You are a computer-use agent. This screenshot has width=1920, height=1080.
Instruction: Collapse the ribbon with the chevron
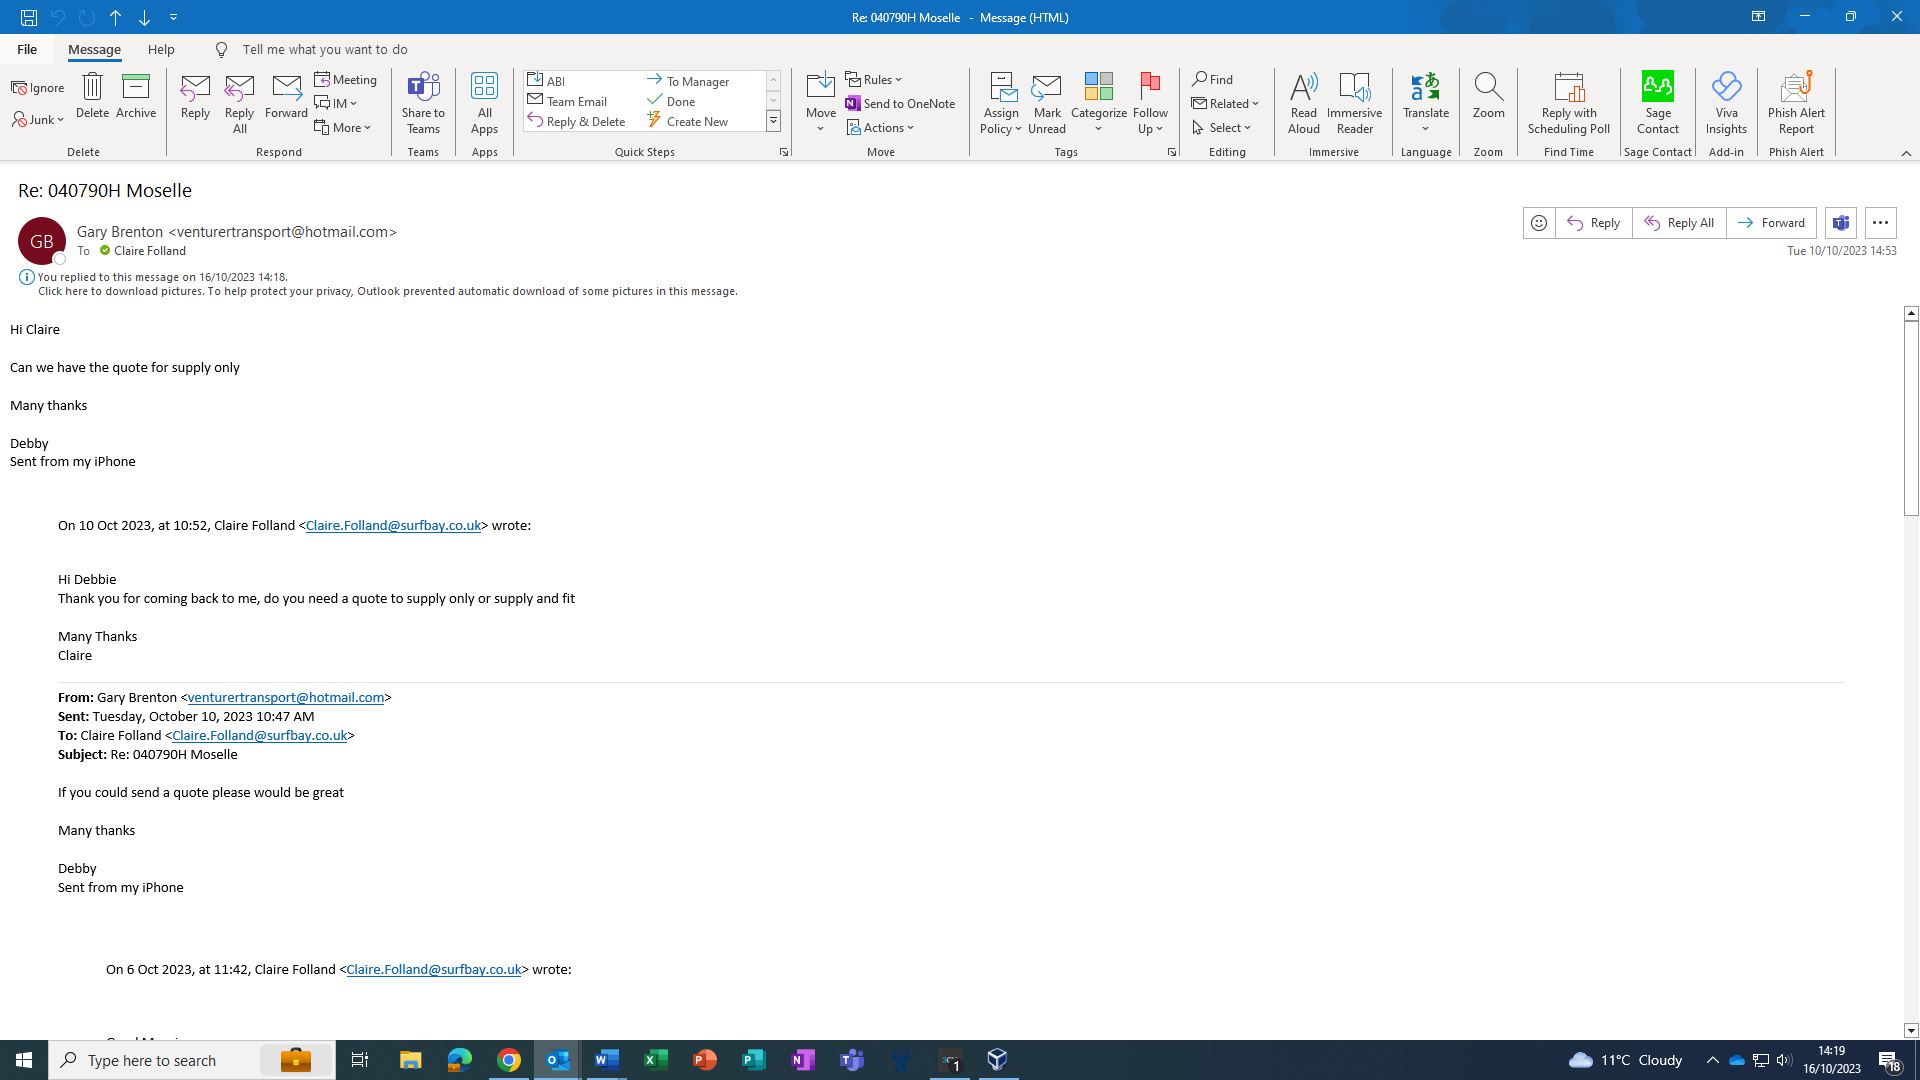click(x=1905, y=153)
